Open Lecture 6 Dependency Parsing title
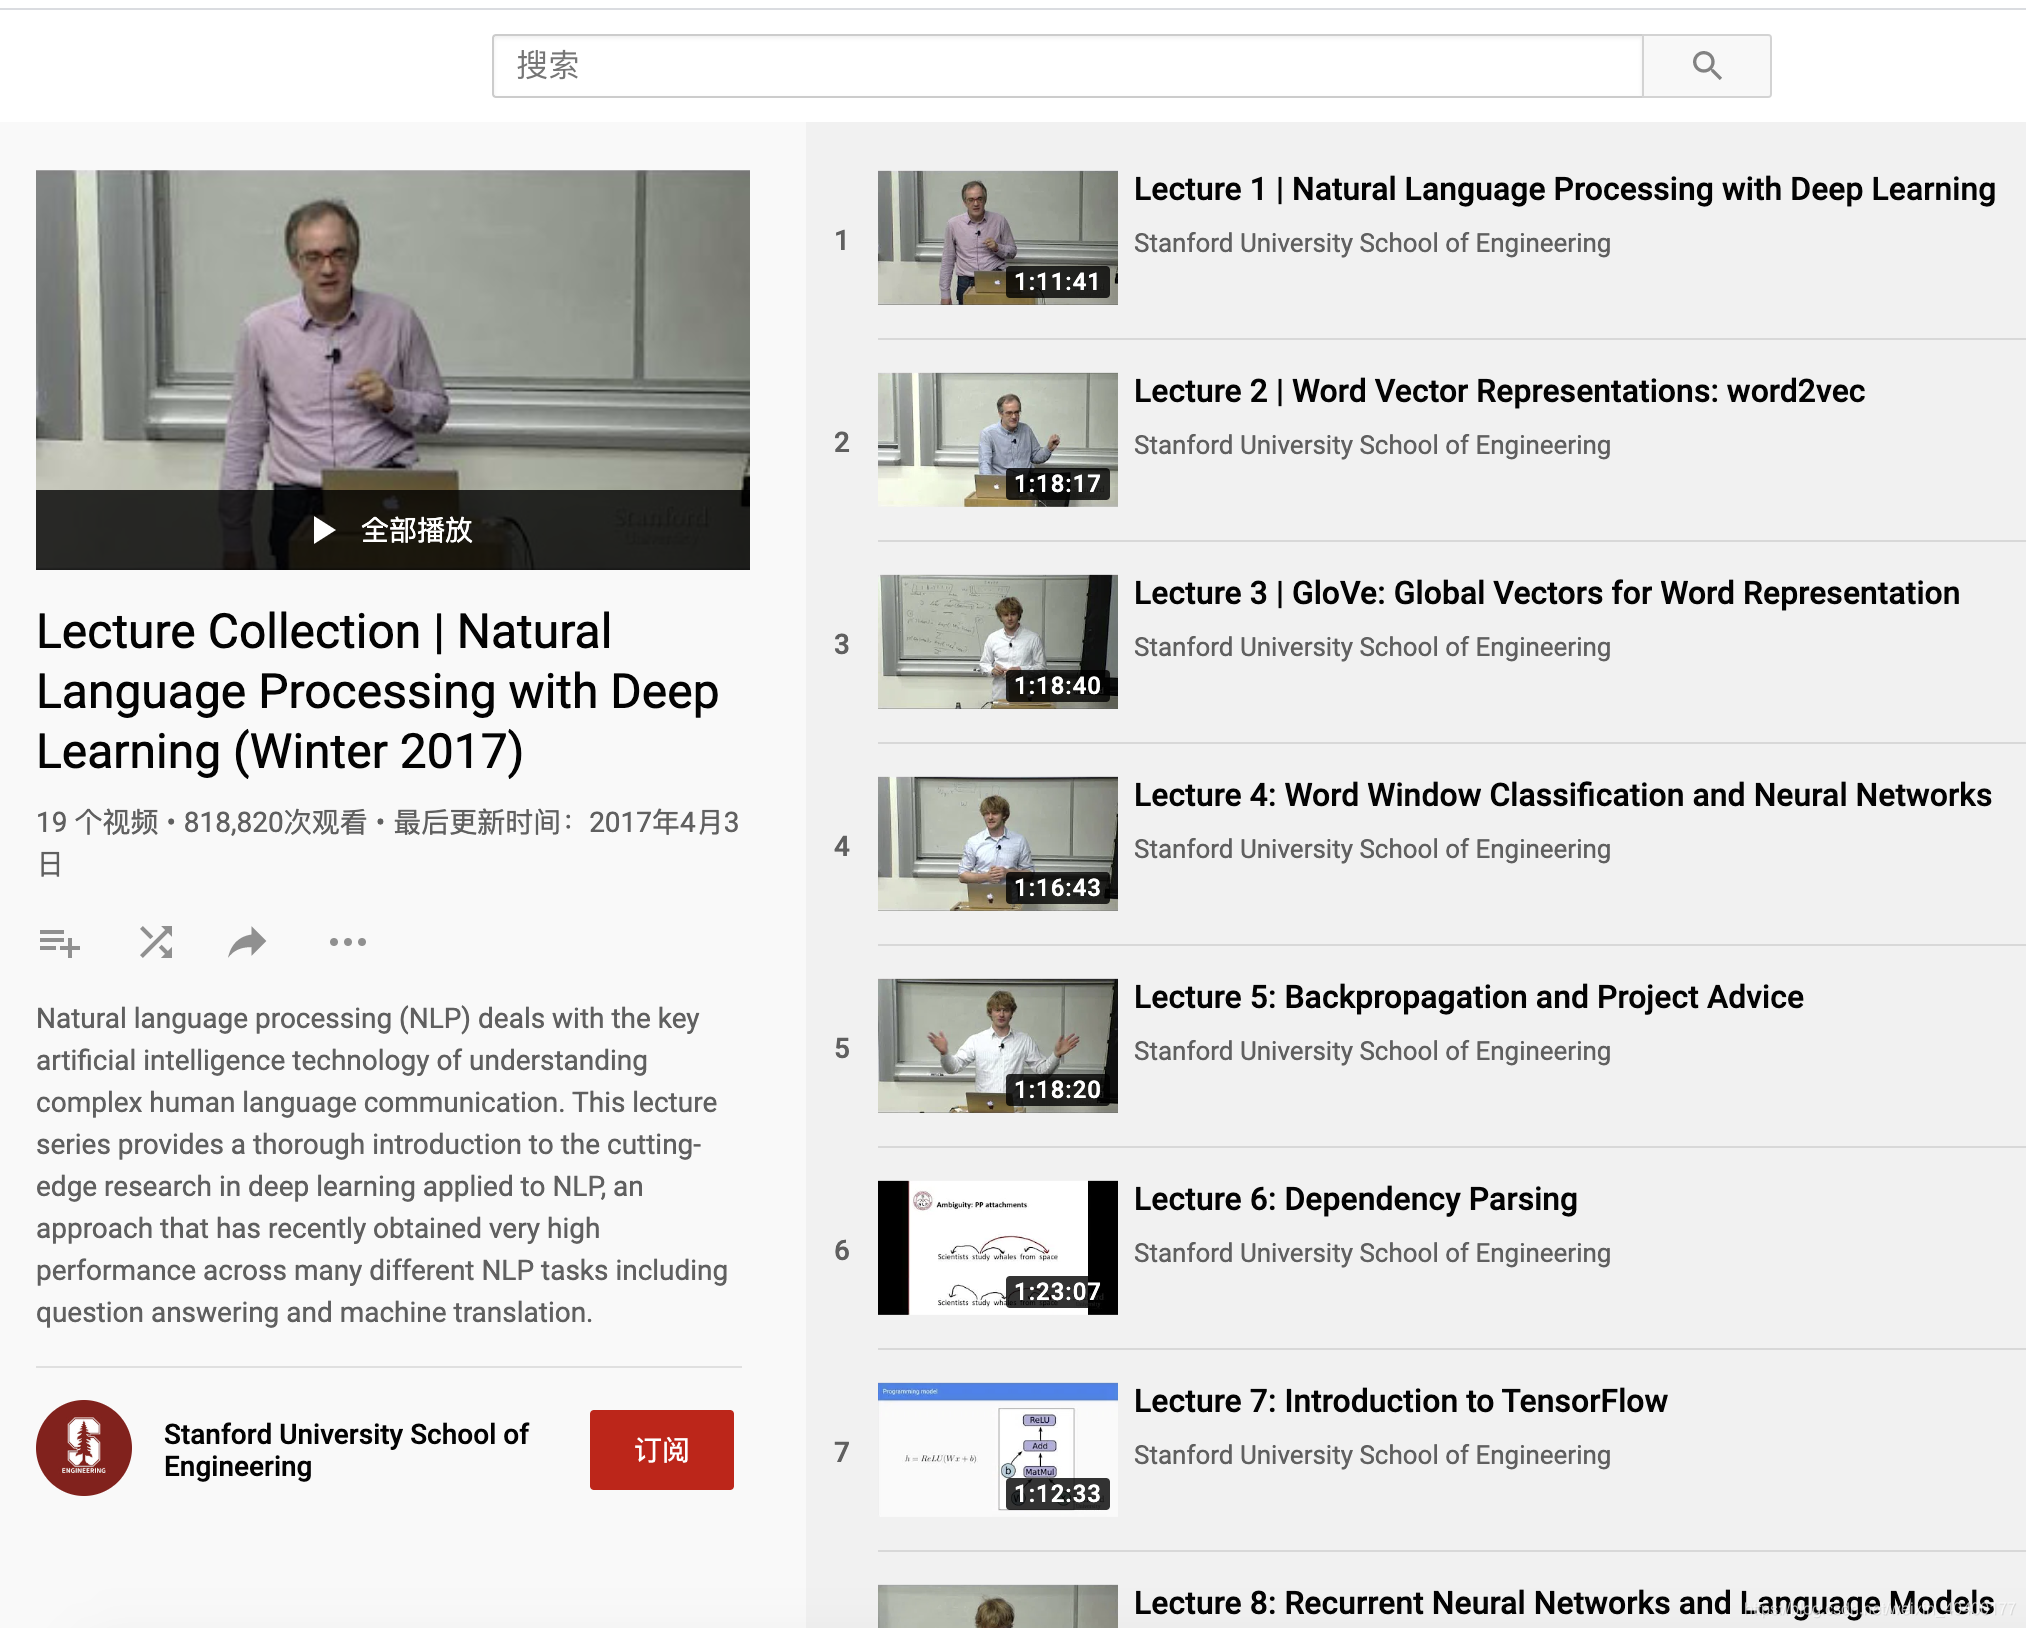The height and width of the screenshot is (1628, 2026). 1355,1199
